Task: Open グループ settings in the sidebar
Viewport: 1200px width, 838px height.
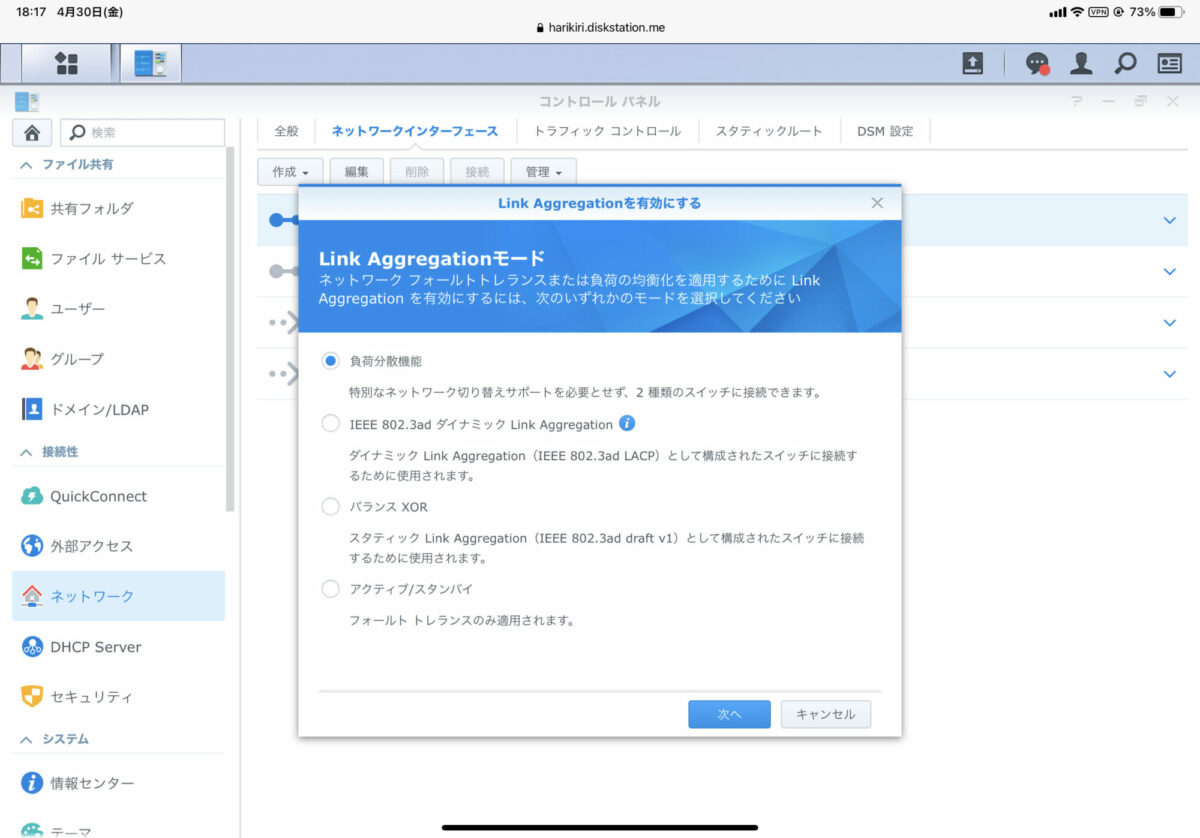Action: (x=118, y=358)
